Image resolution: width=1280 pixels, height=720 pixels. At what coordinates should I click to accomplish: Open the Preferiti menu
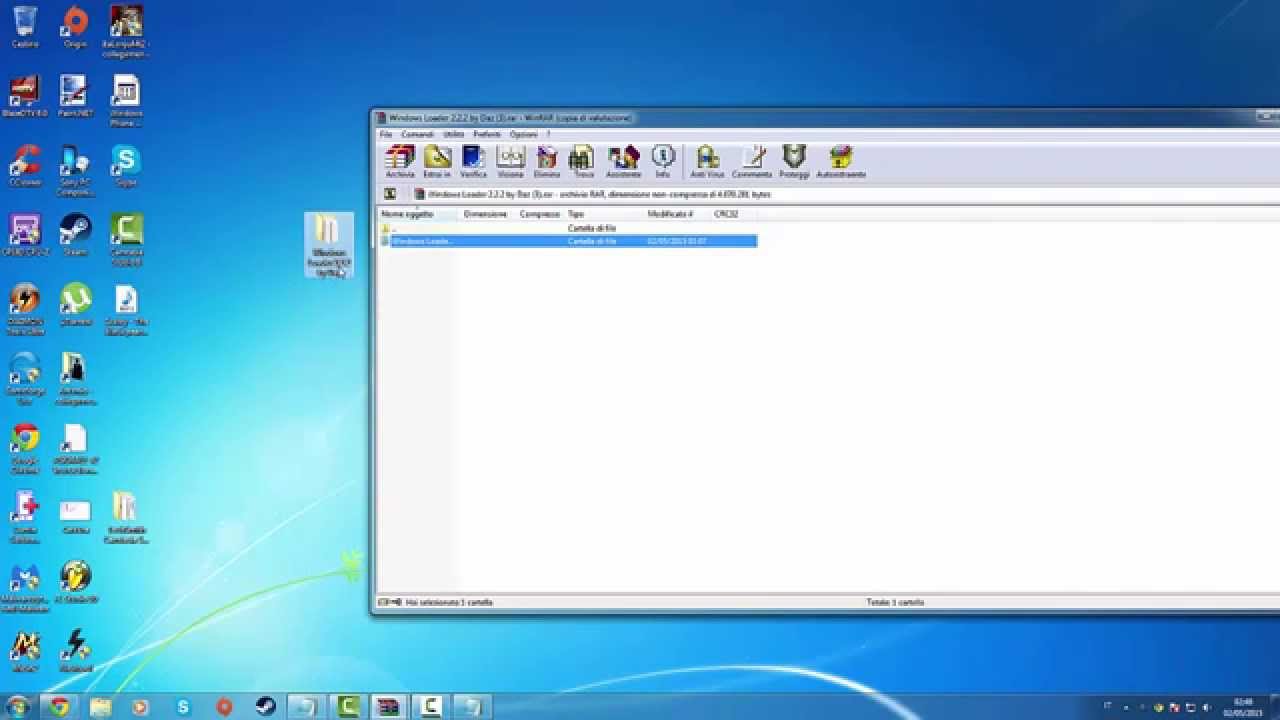pyautogui.click(x=487, y=134)
